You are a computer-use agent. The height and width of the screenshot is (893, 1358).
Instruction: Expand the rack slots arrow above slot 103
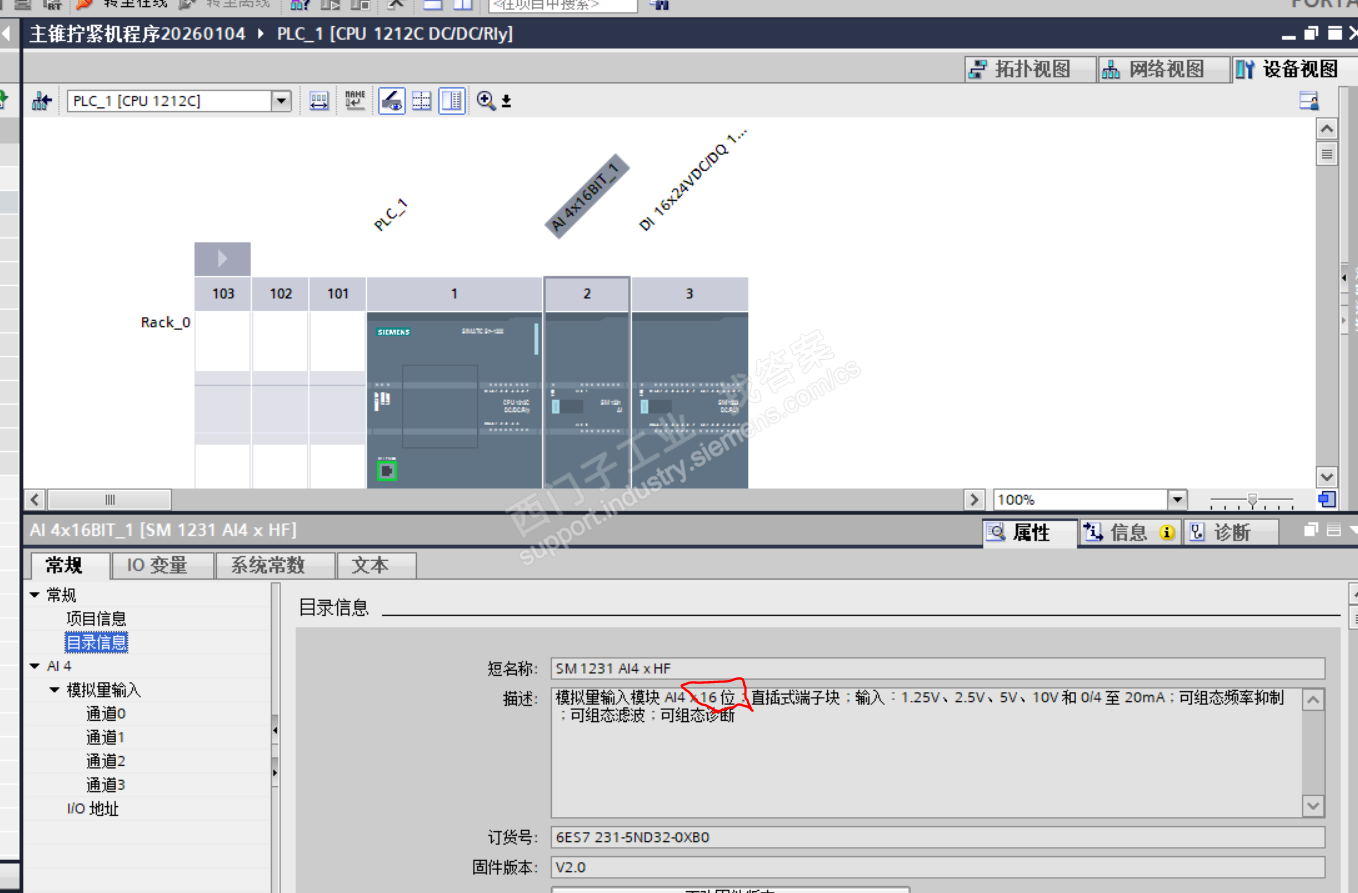[222, 259]
